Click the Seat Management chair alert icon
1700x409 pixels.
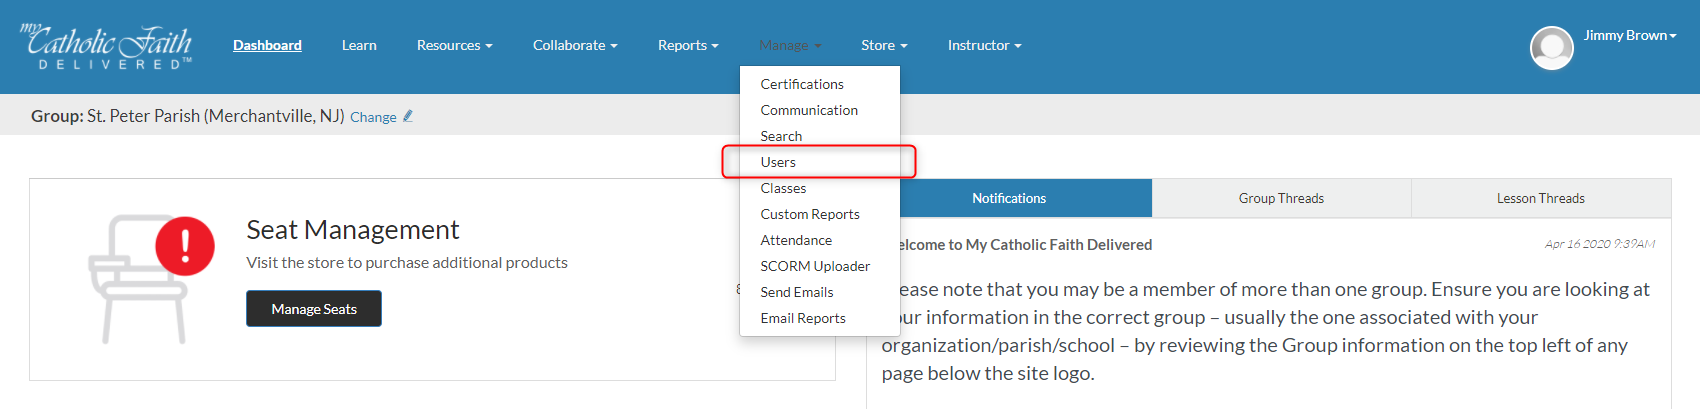[151, 278]
